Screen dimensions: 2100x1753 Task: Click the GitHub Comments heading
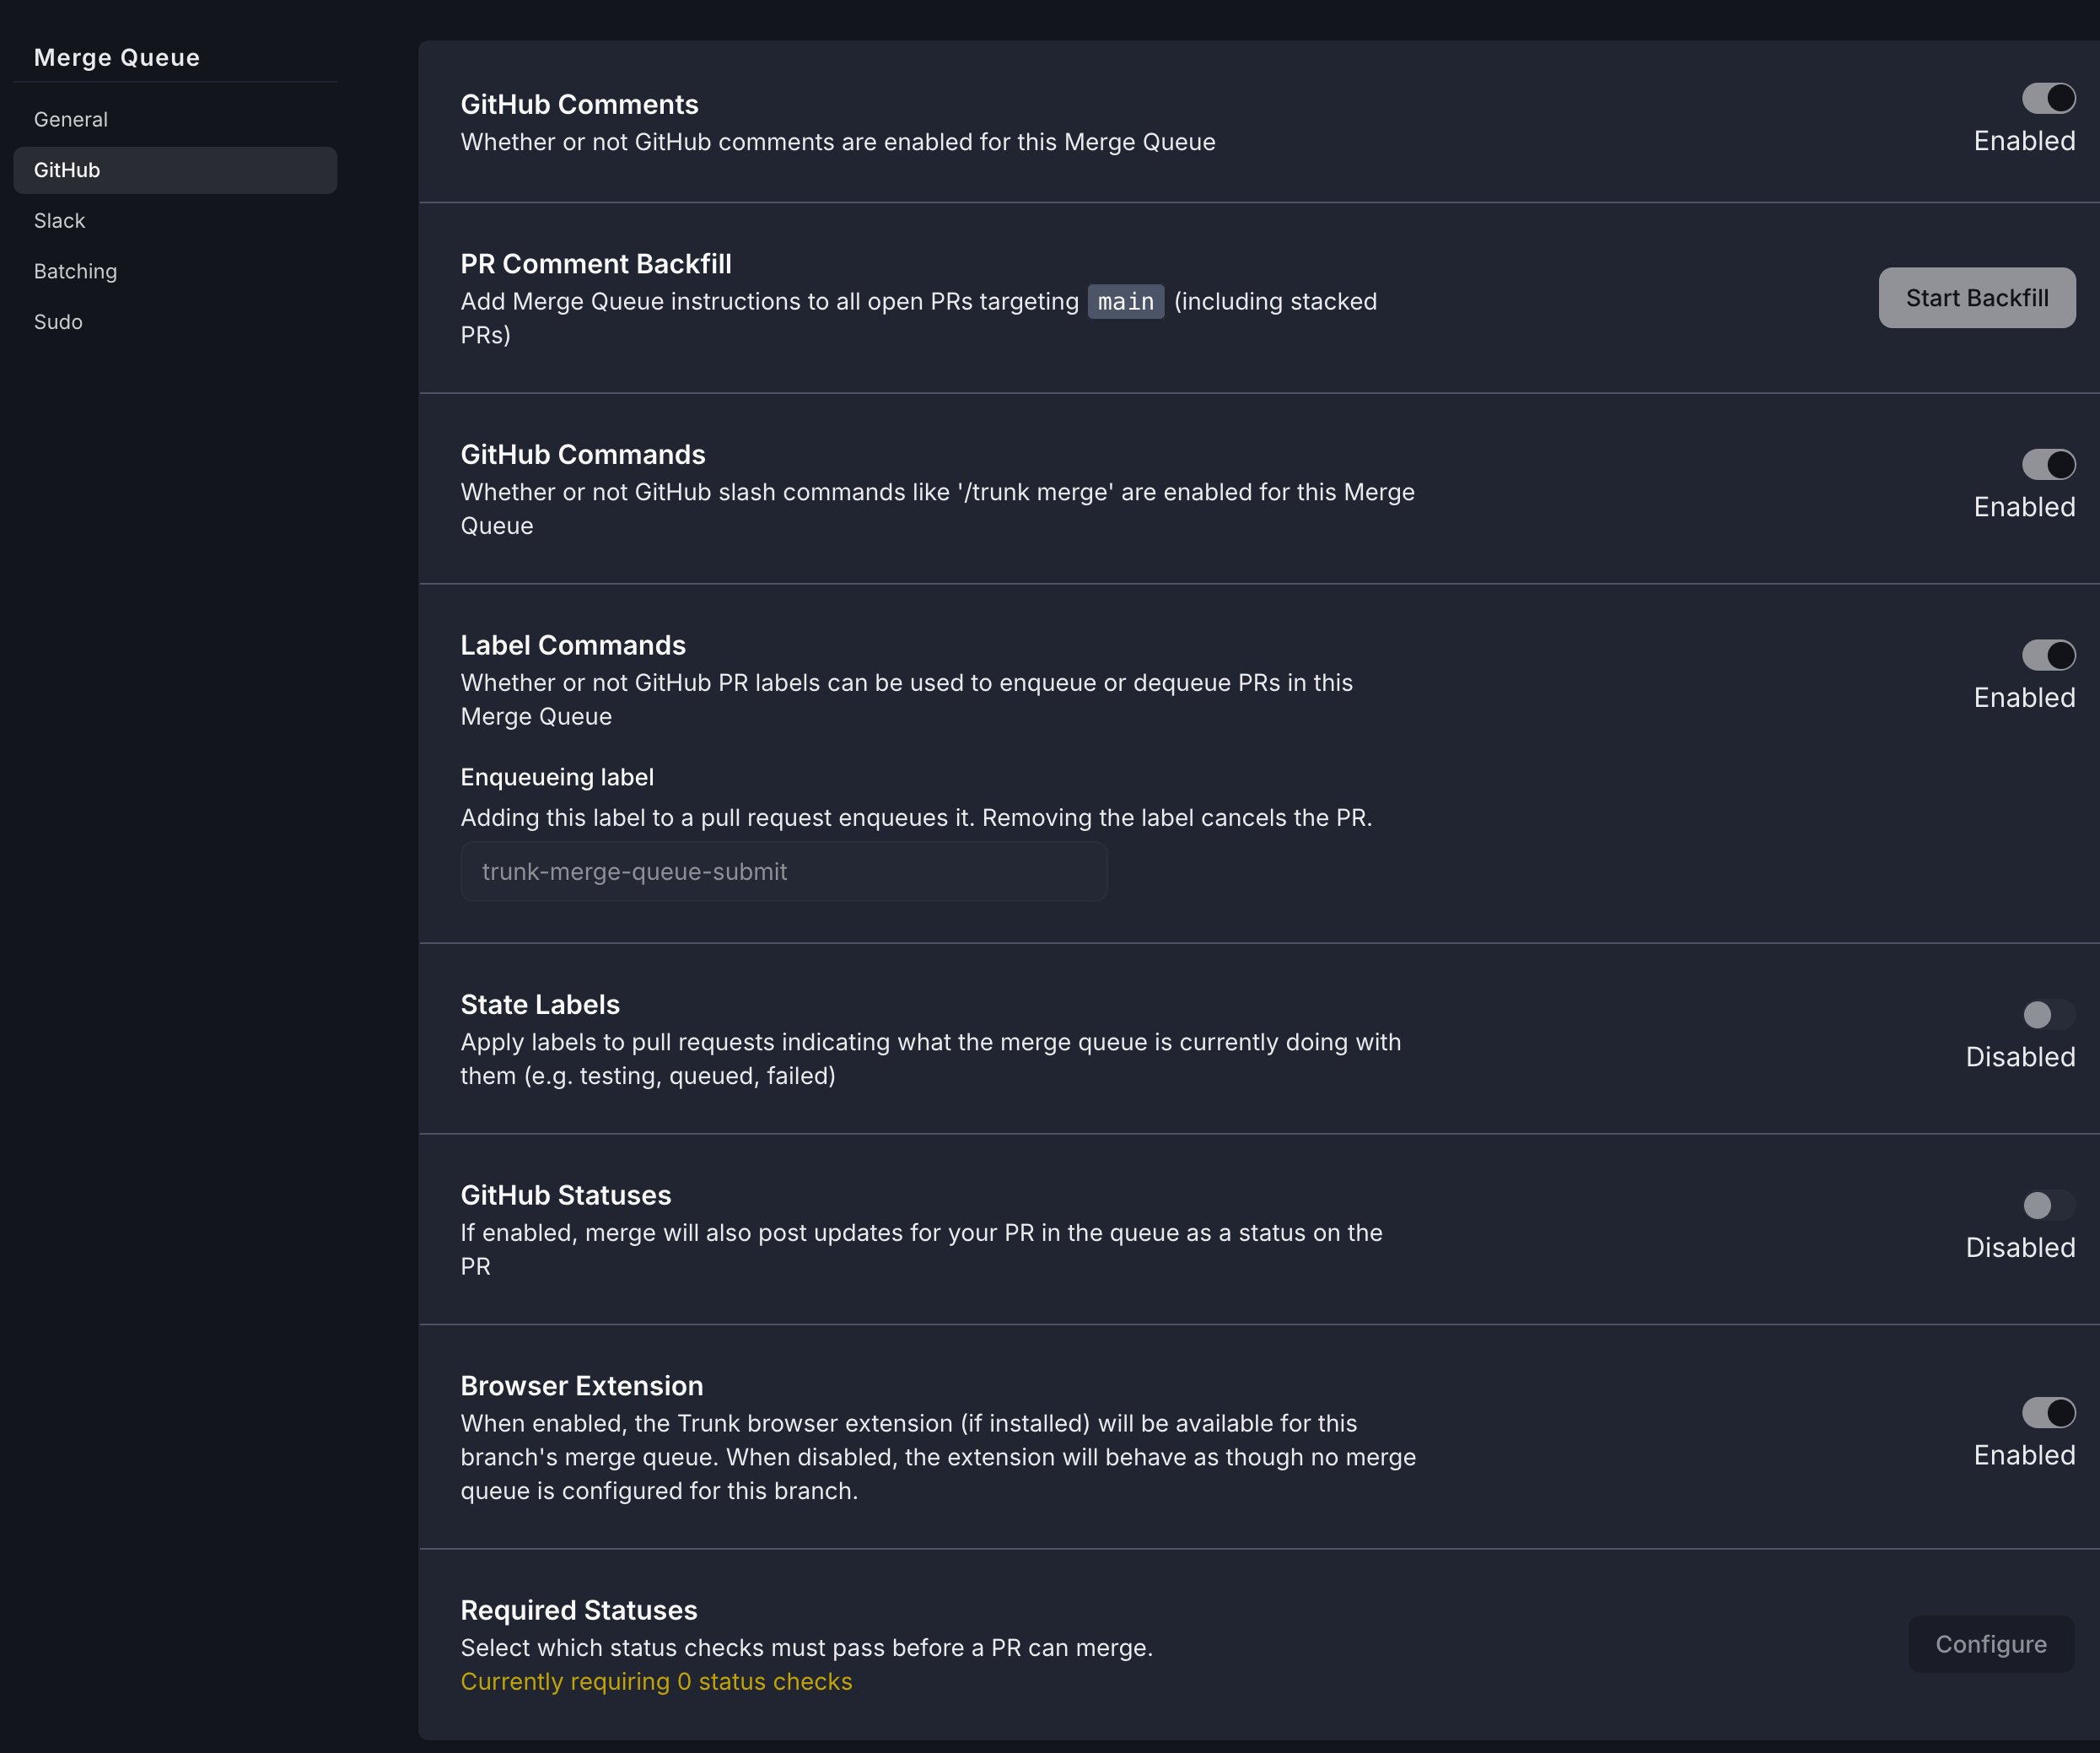(x=579, y=104)
